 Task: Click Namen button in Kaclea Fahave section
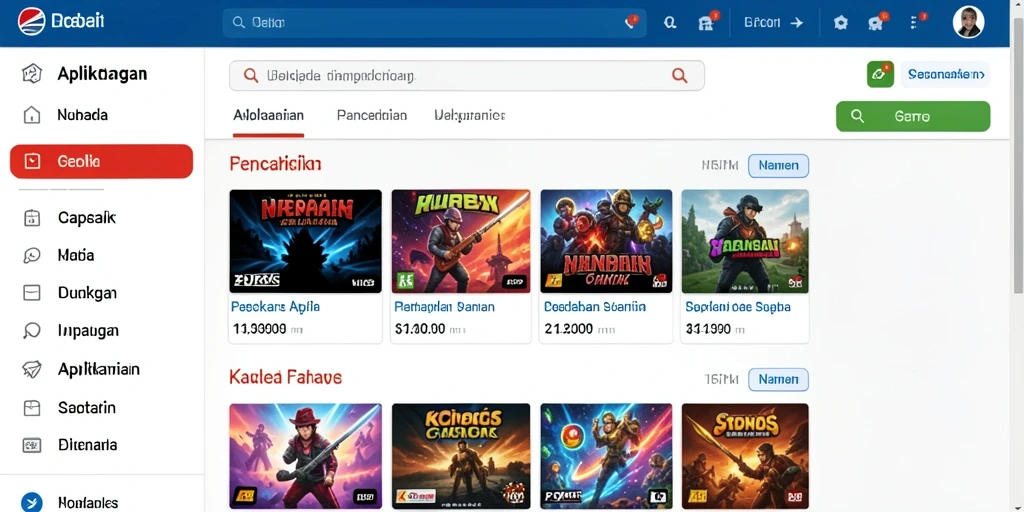tap(778, 379)
